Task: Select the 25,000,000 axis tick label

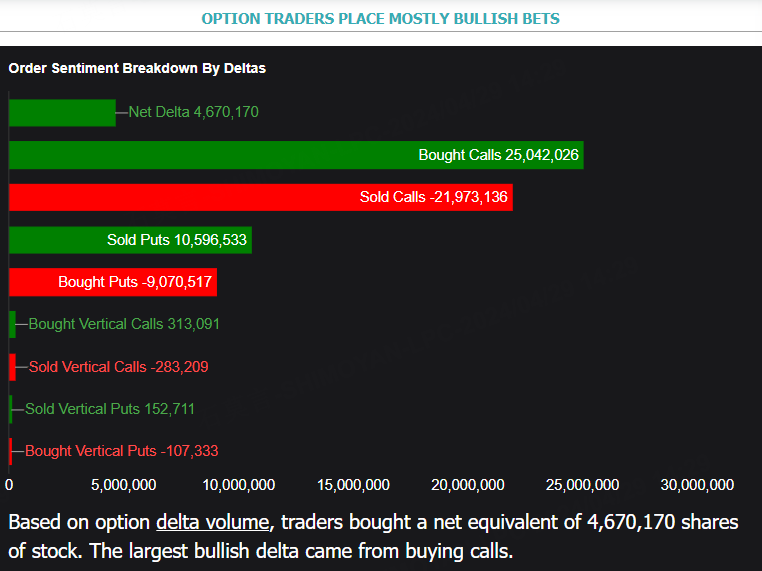Action: click(583, 485)
